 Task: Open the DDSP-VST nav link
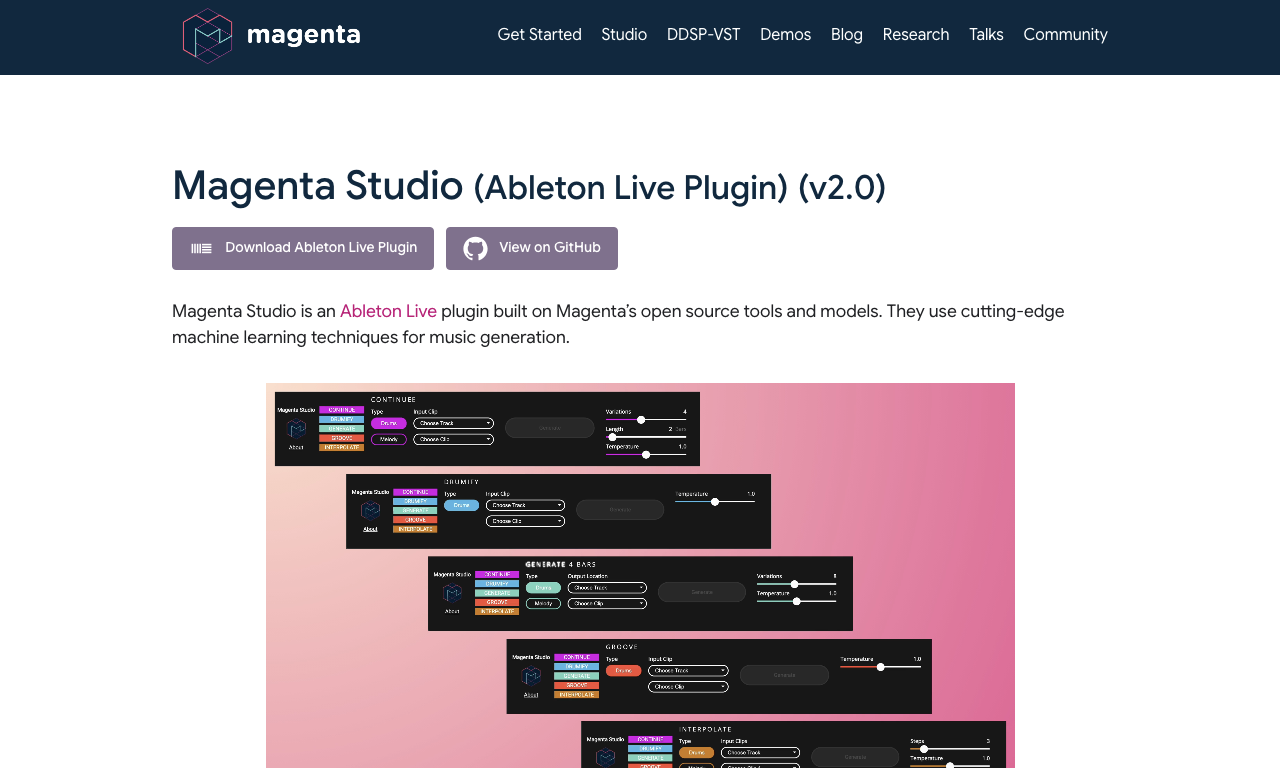pyautogui.click(x=703, y=35)
